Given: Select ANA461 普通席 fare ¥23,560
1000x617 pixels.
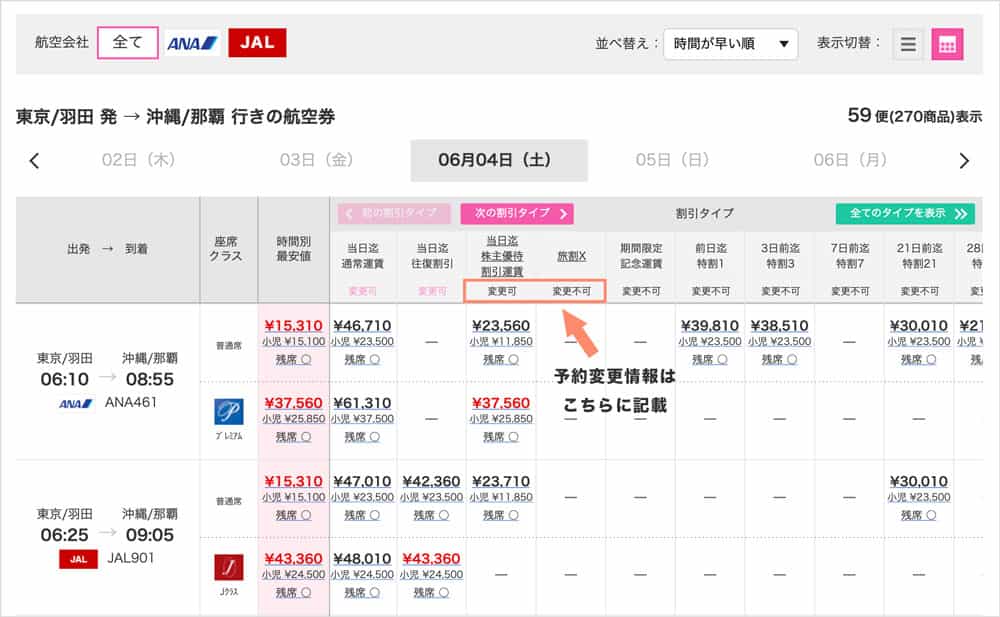Looking at the screenshot, I should click(501, 325).
